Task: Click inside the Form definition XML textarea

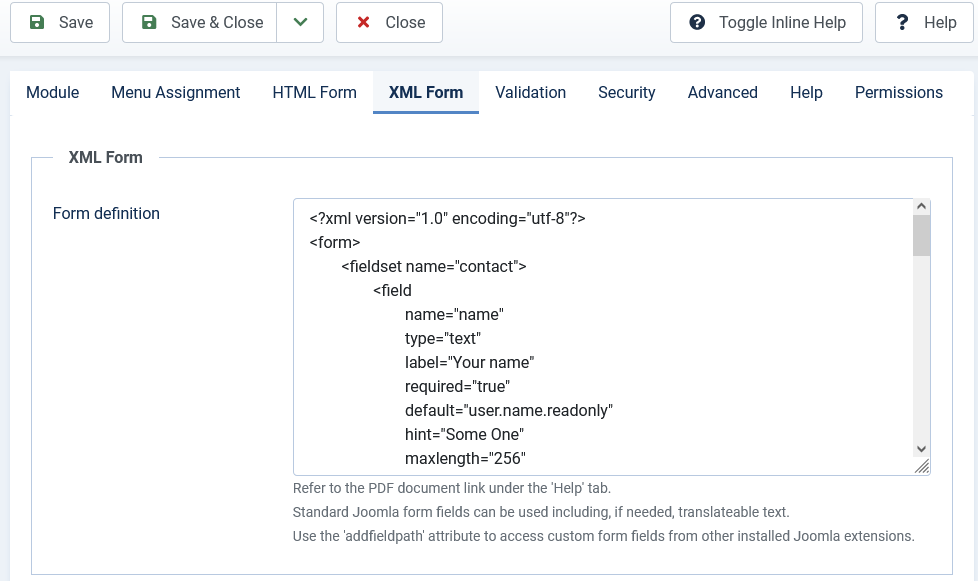Action: coord(603,337)
